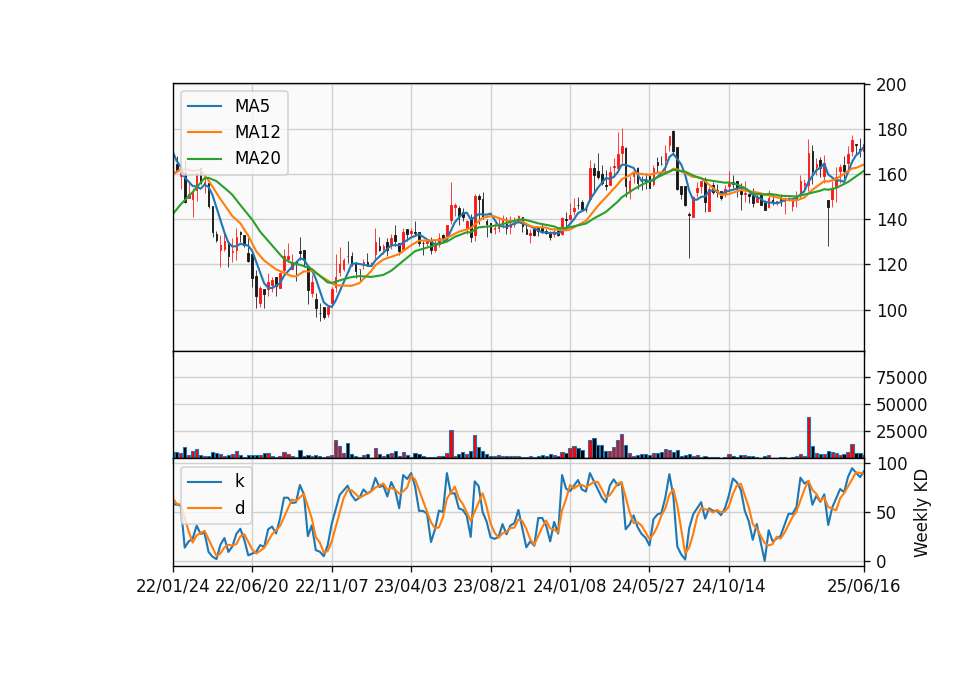Click the green MA20 legend line sample
Viewport: 960px width, 690px height.
tap(204, 159)
